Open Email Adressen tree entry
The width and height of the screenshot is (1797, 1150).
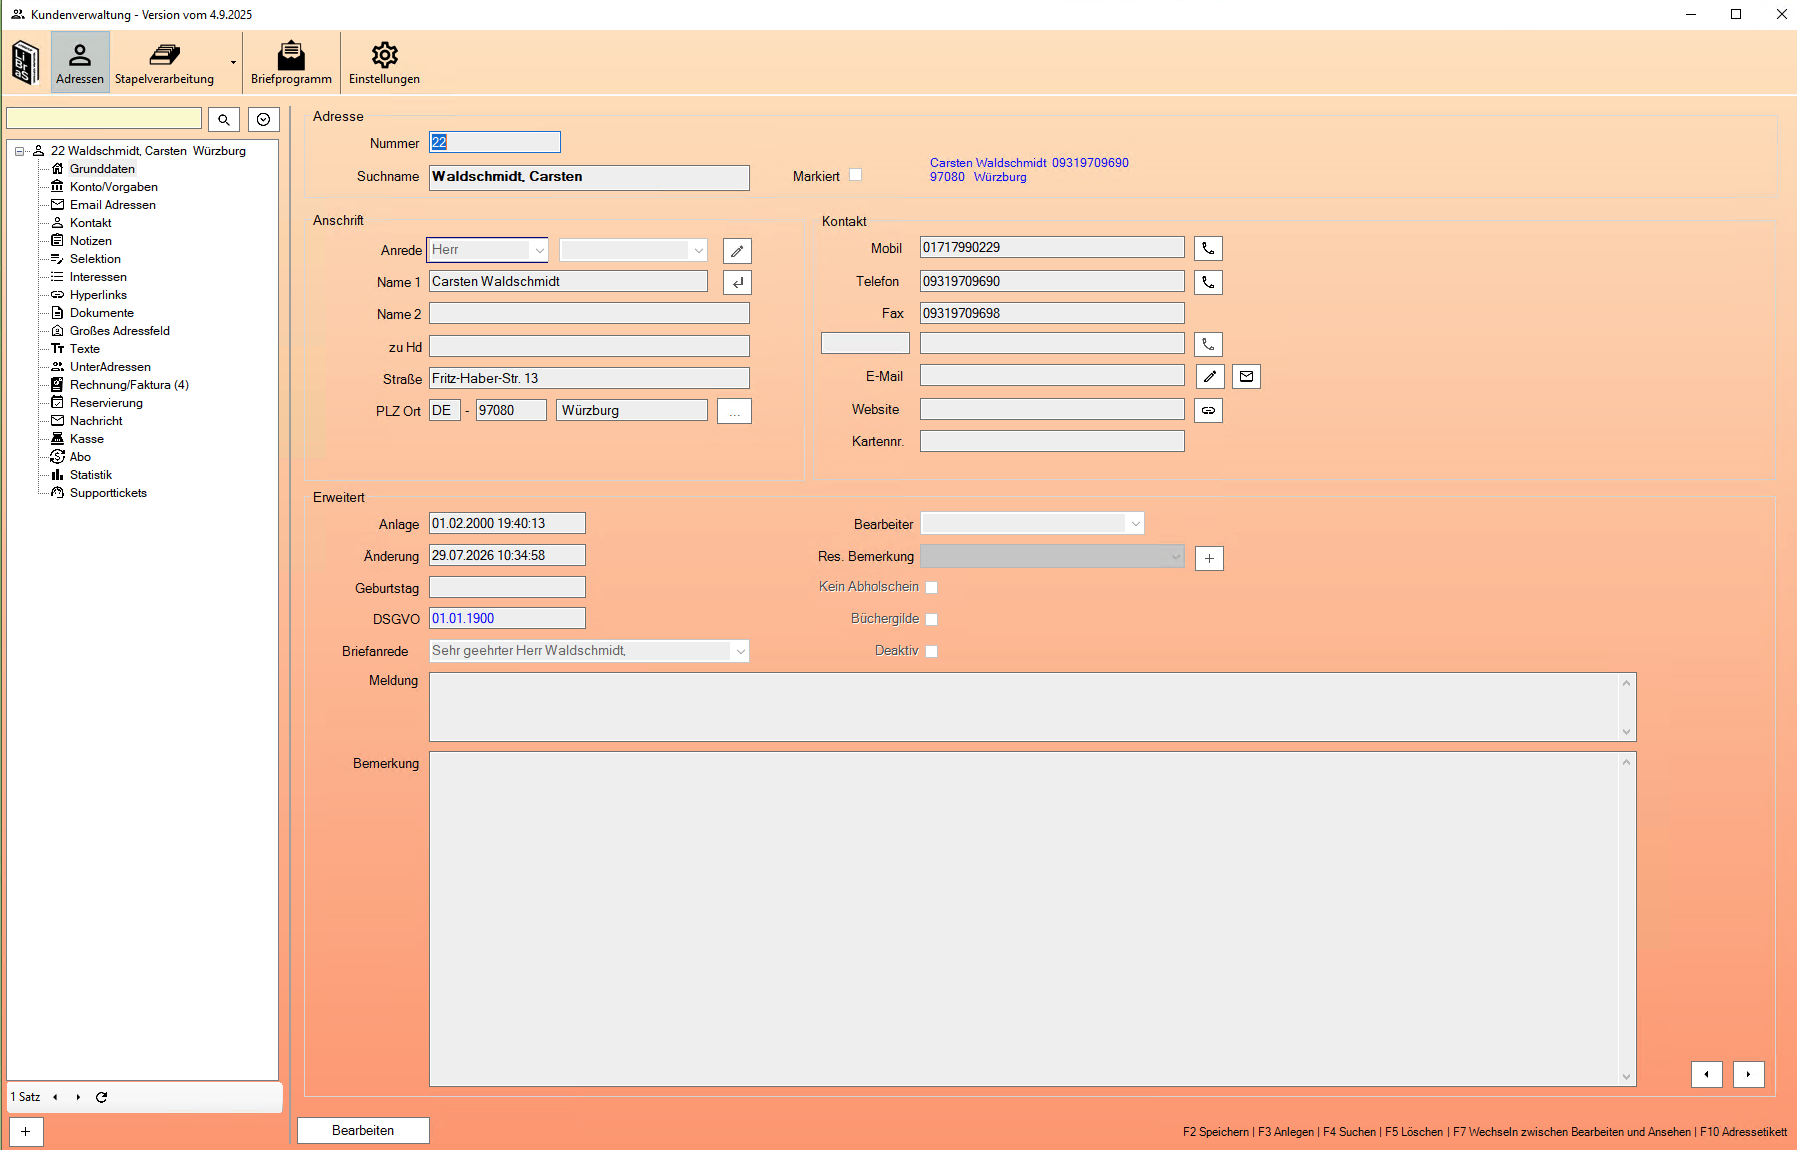click(112, 205)
